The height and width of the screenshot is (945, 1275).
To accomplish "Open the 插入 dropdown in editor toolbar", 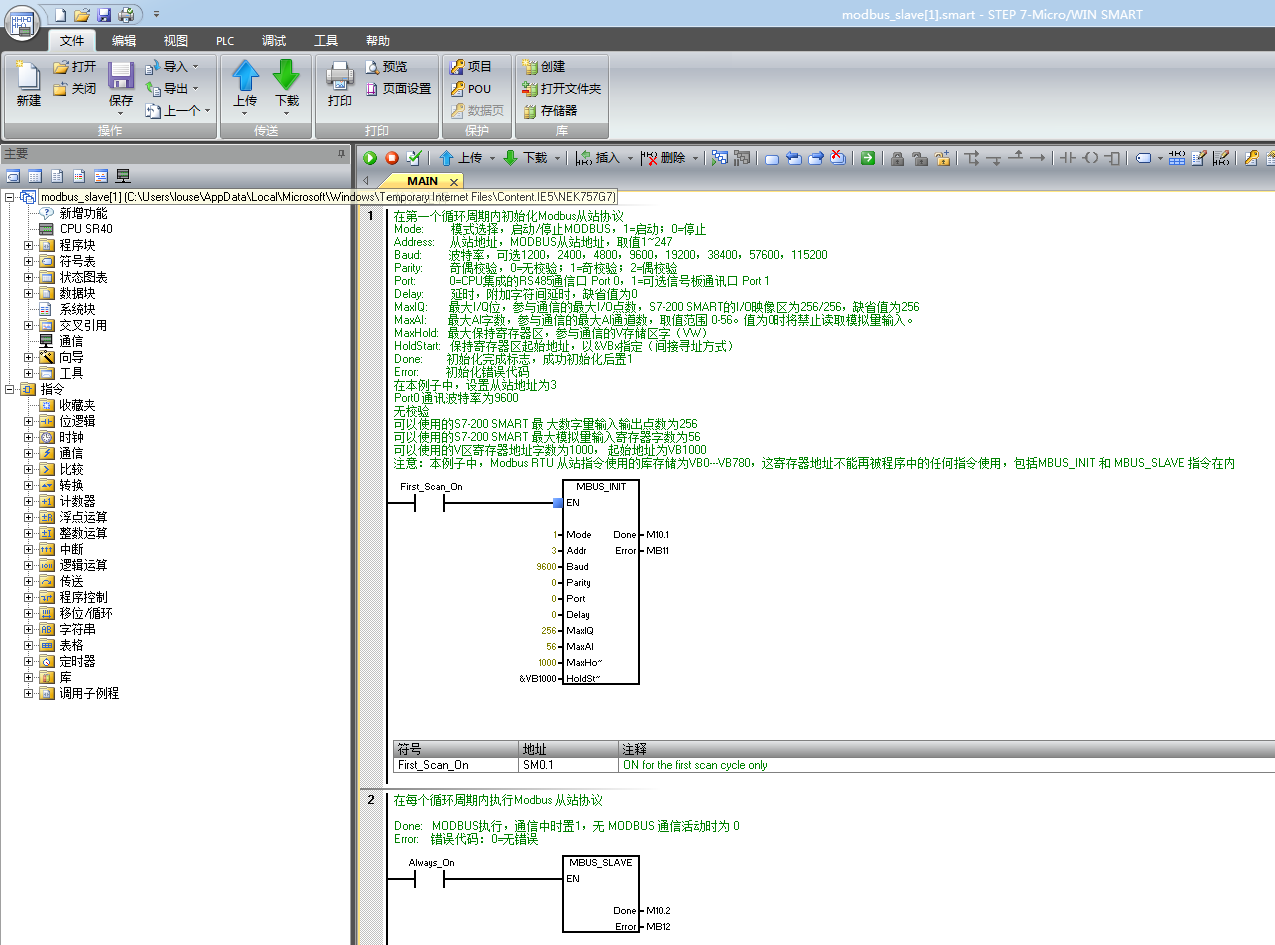I will 629,158.
